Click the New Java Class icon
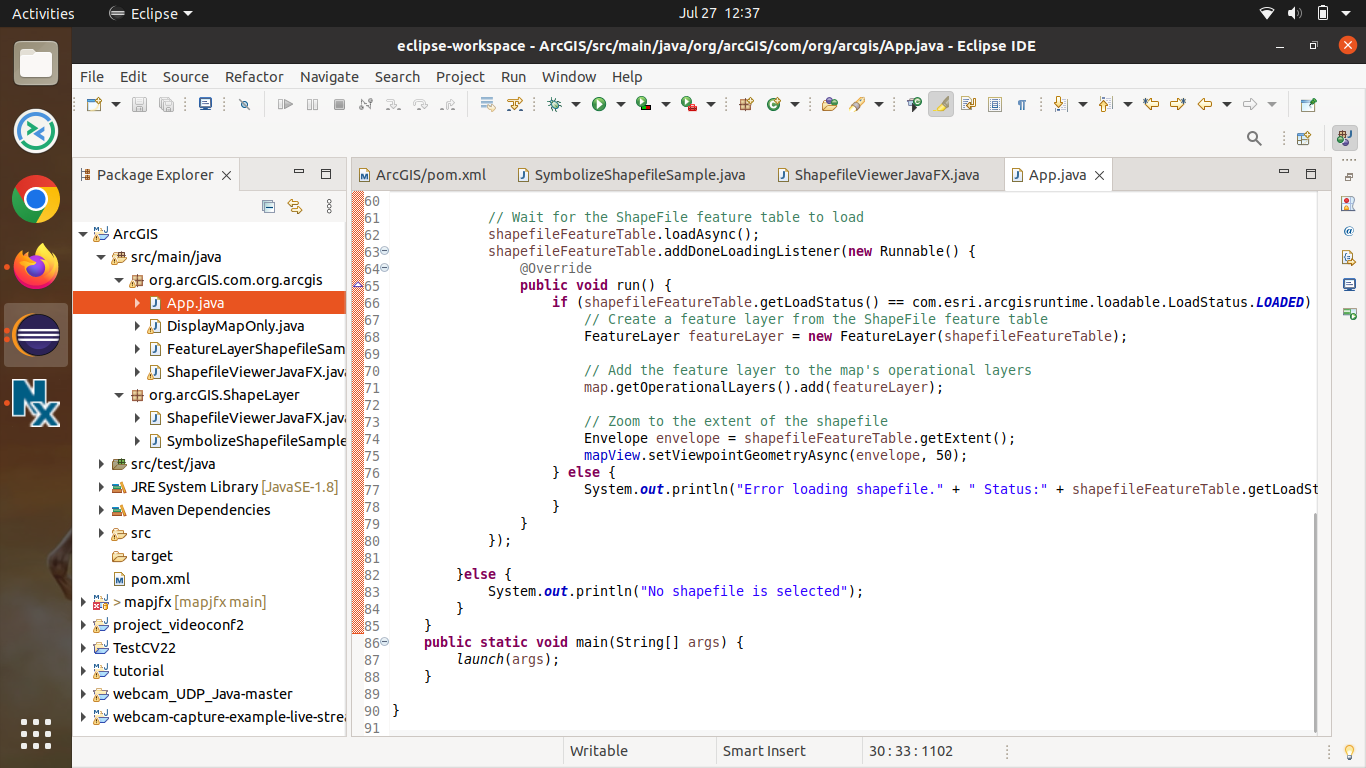 pyautogui.click(x=773, y=104)
